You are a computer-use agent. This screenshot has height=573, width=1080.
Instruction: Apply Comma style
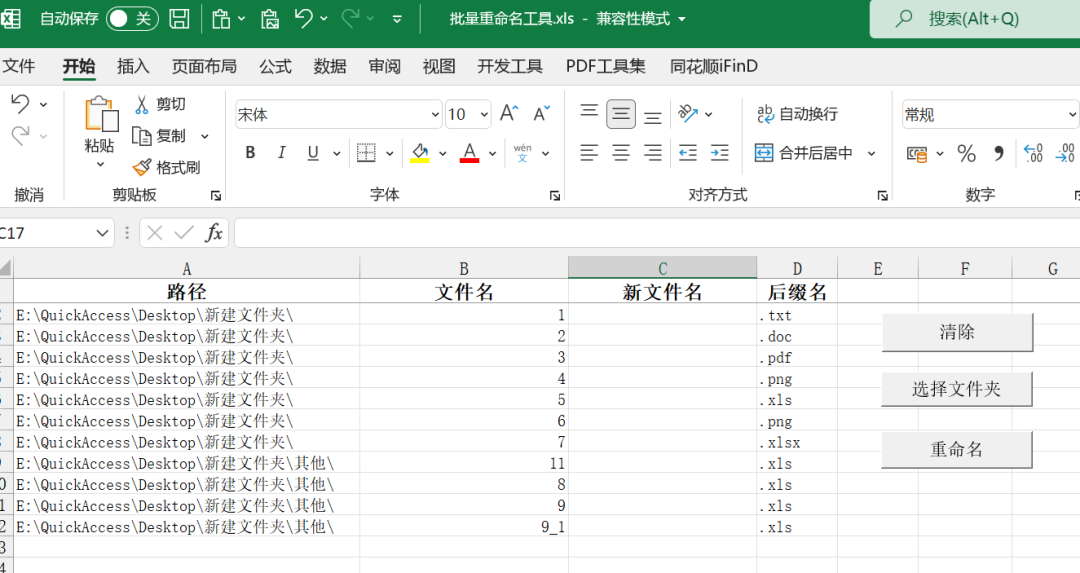(x=999, y=154)
